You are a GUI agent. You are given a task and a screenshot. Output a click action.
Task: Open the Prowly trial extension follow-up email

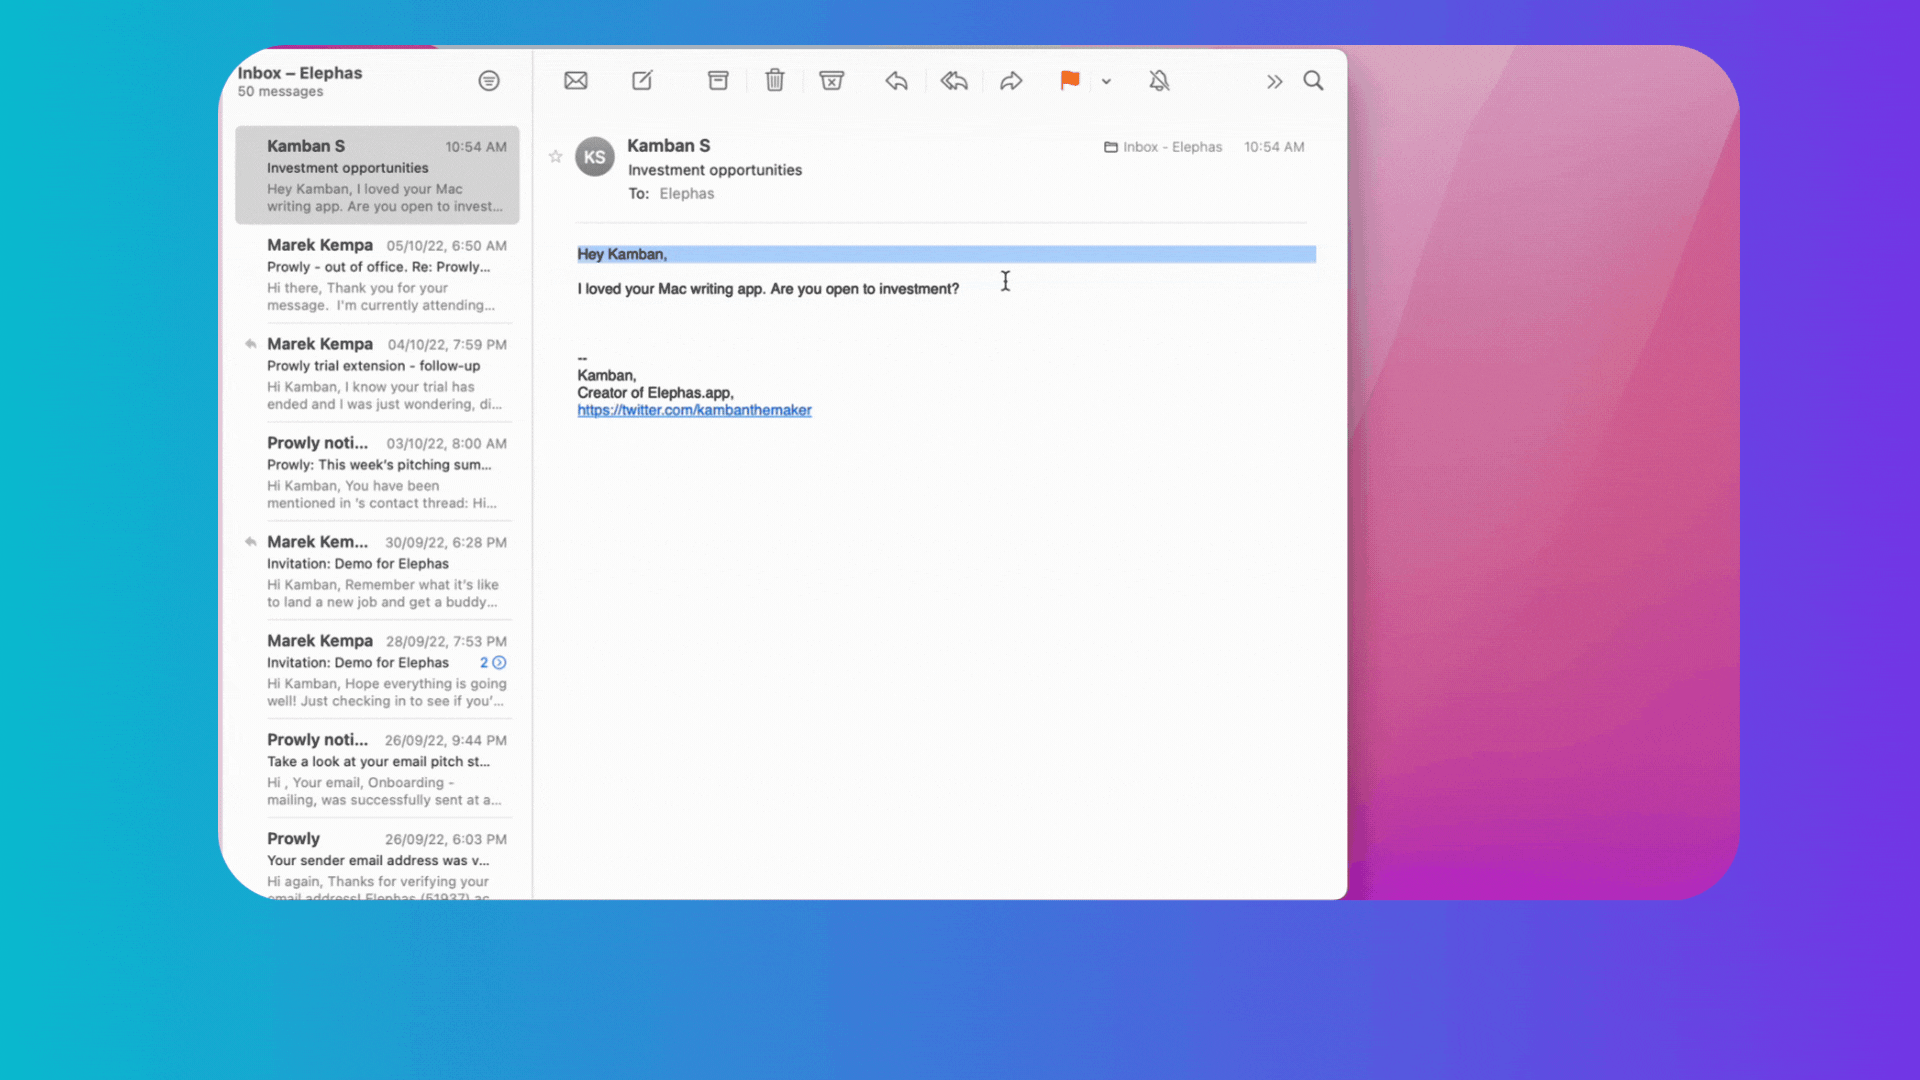(x=377, y=373)
